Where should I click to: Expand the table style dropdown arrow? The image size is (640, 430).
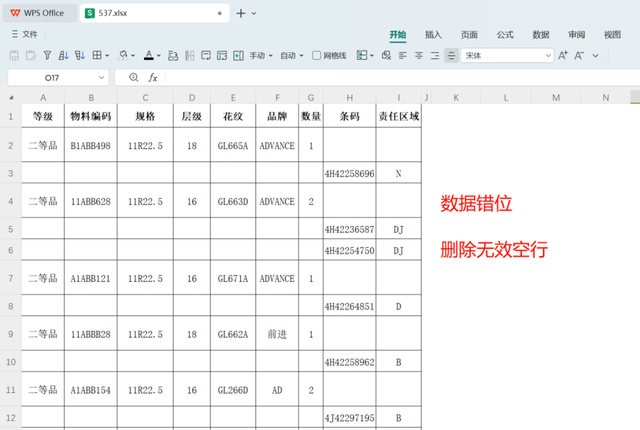click(x=371, y=55)
